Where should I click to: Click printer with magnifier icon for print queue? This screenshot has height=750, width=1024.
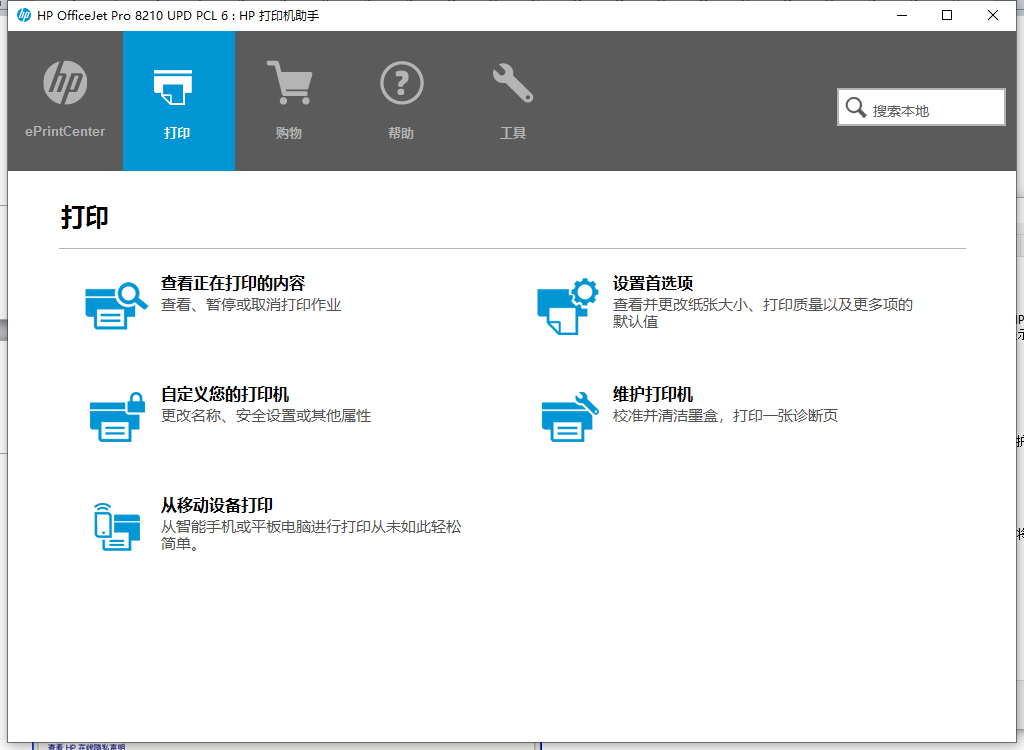[x=116, y=305]
